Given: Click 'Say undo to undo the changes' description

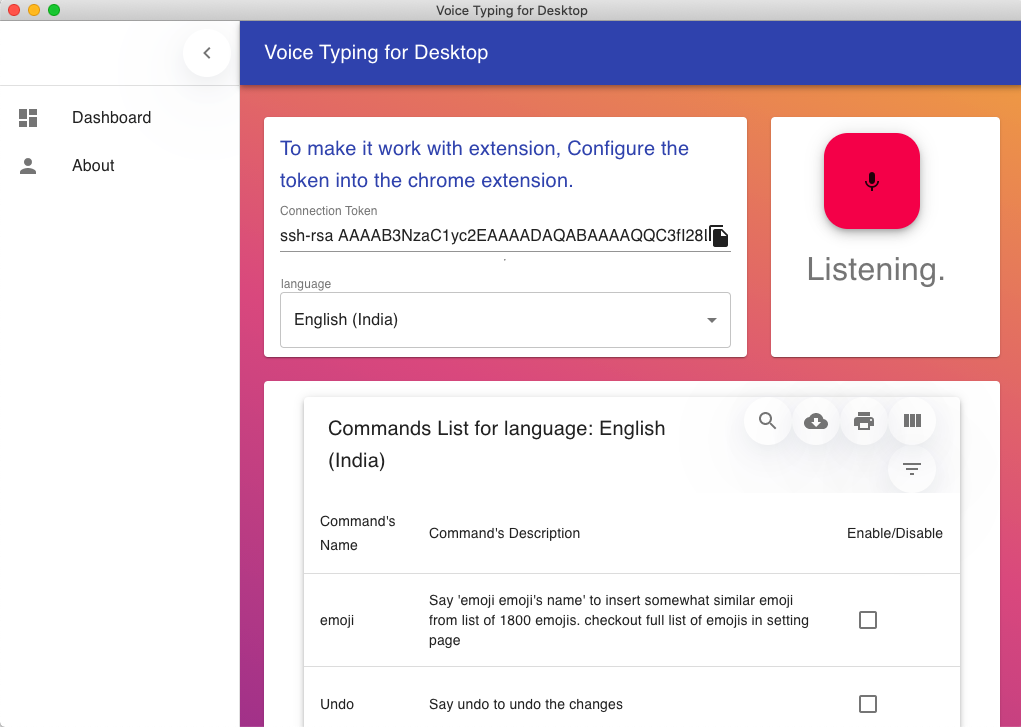Looking at the screenshot, I should coord(525,704).
